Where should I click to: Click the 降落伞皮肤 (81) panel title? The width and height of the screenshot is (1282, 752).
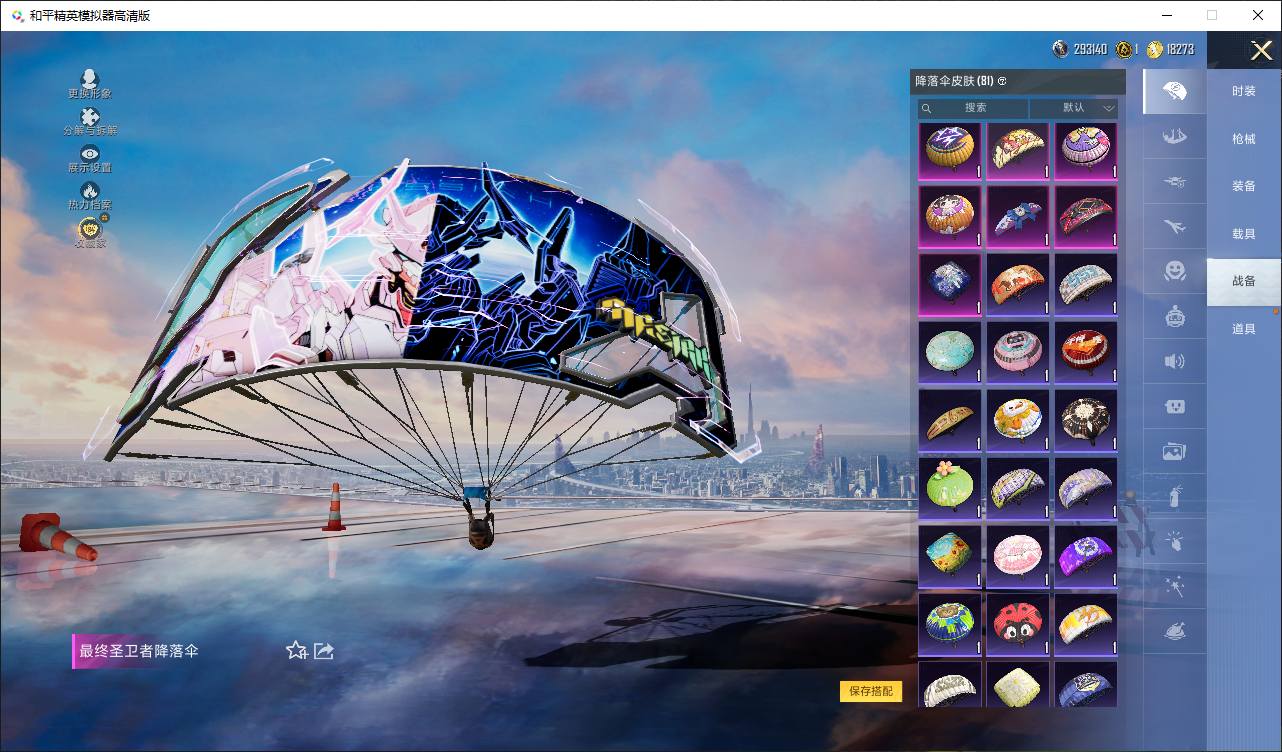(x=954, y=81)
